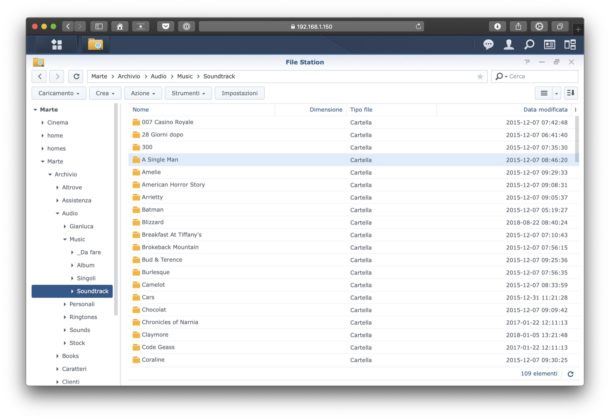Open column options menu at header end
The height and width of the screenshot is (420, 610).
click(x=575, y=110)
